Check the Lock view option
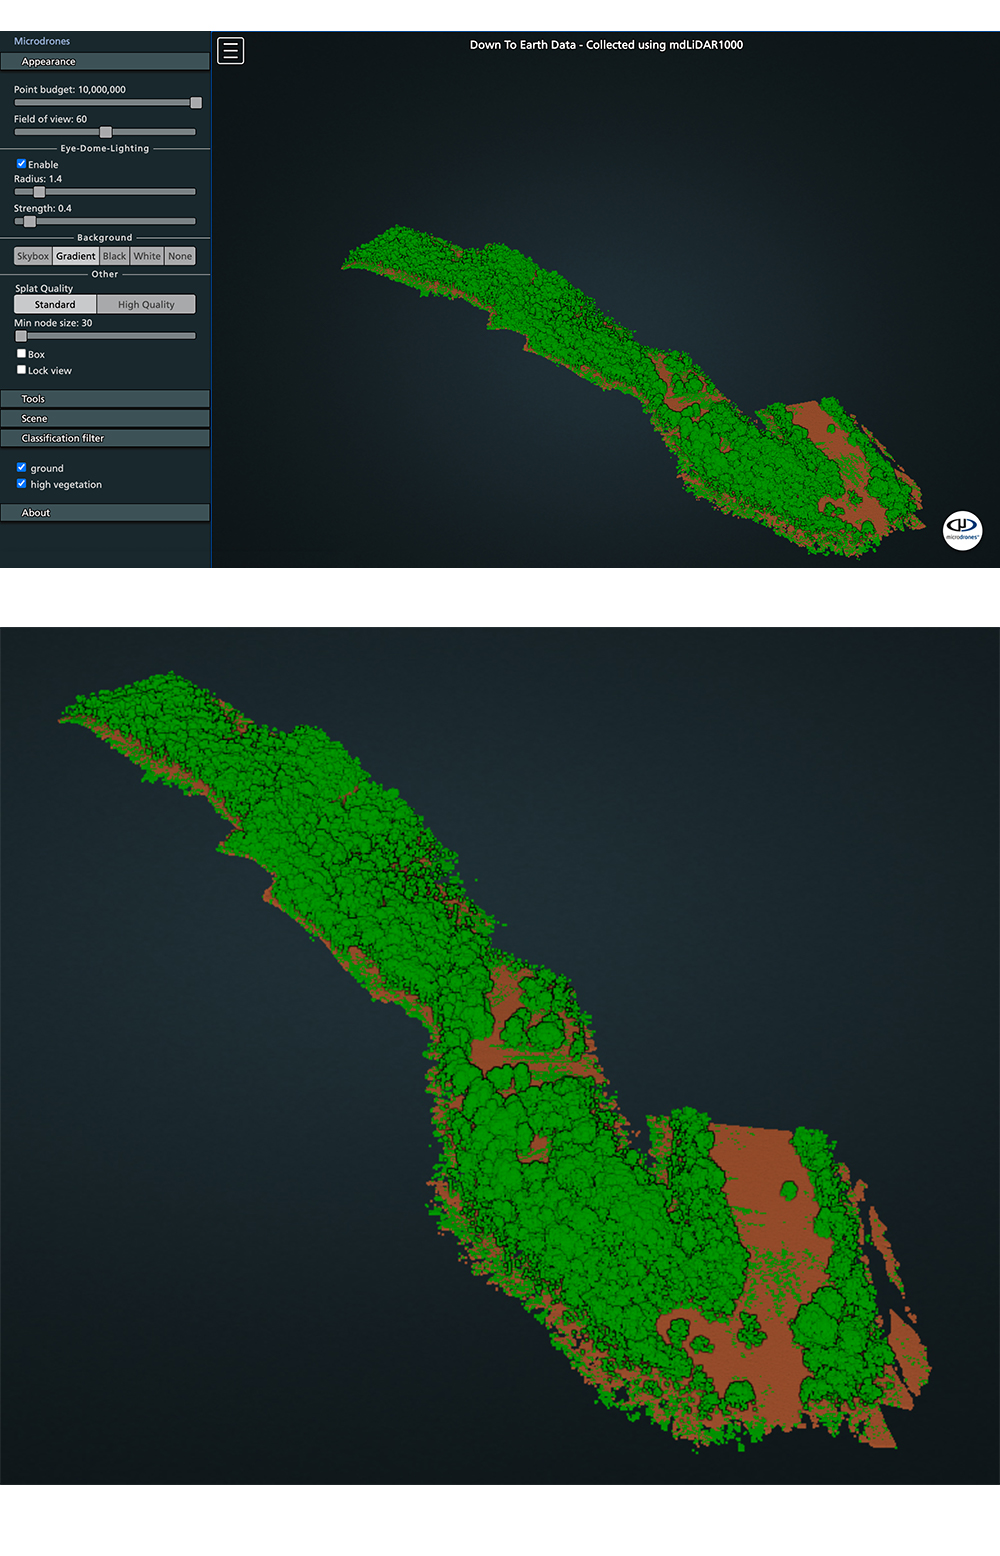Image resolution: width=1000 pixels, height=1556 pixels. coord(21,370)
